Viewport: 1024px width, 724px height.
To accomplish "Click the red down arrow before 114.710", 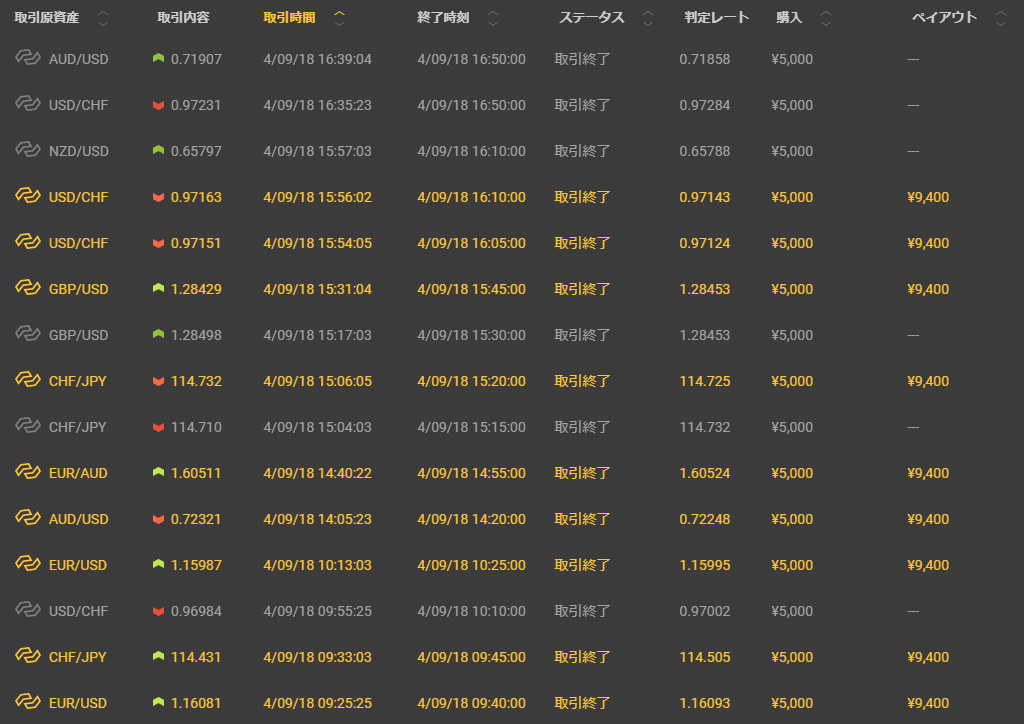I will click(158, 427).
